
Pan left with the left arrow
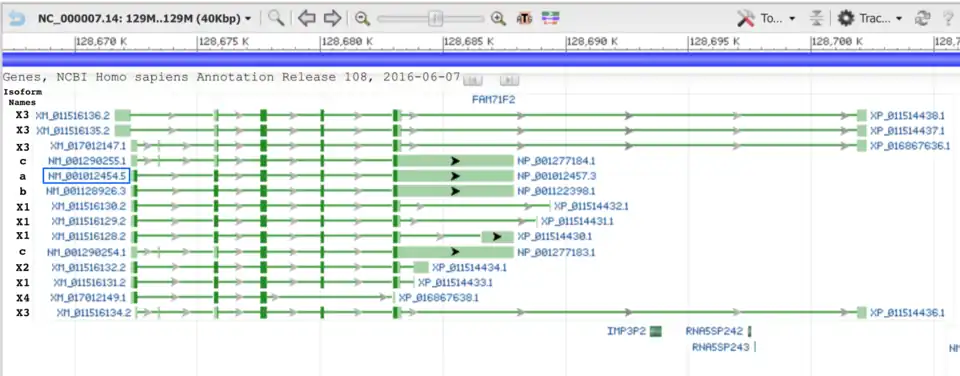coord(307,18)
